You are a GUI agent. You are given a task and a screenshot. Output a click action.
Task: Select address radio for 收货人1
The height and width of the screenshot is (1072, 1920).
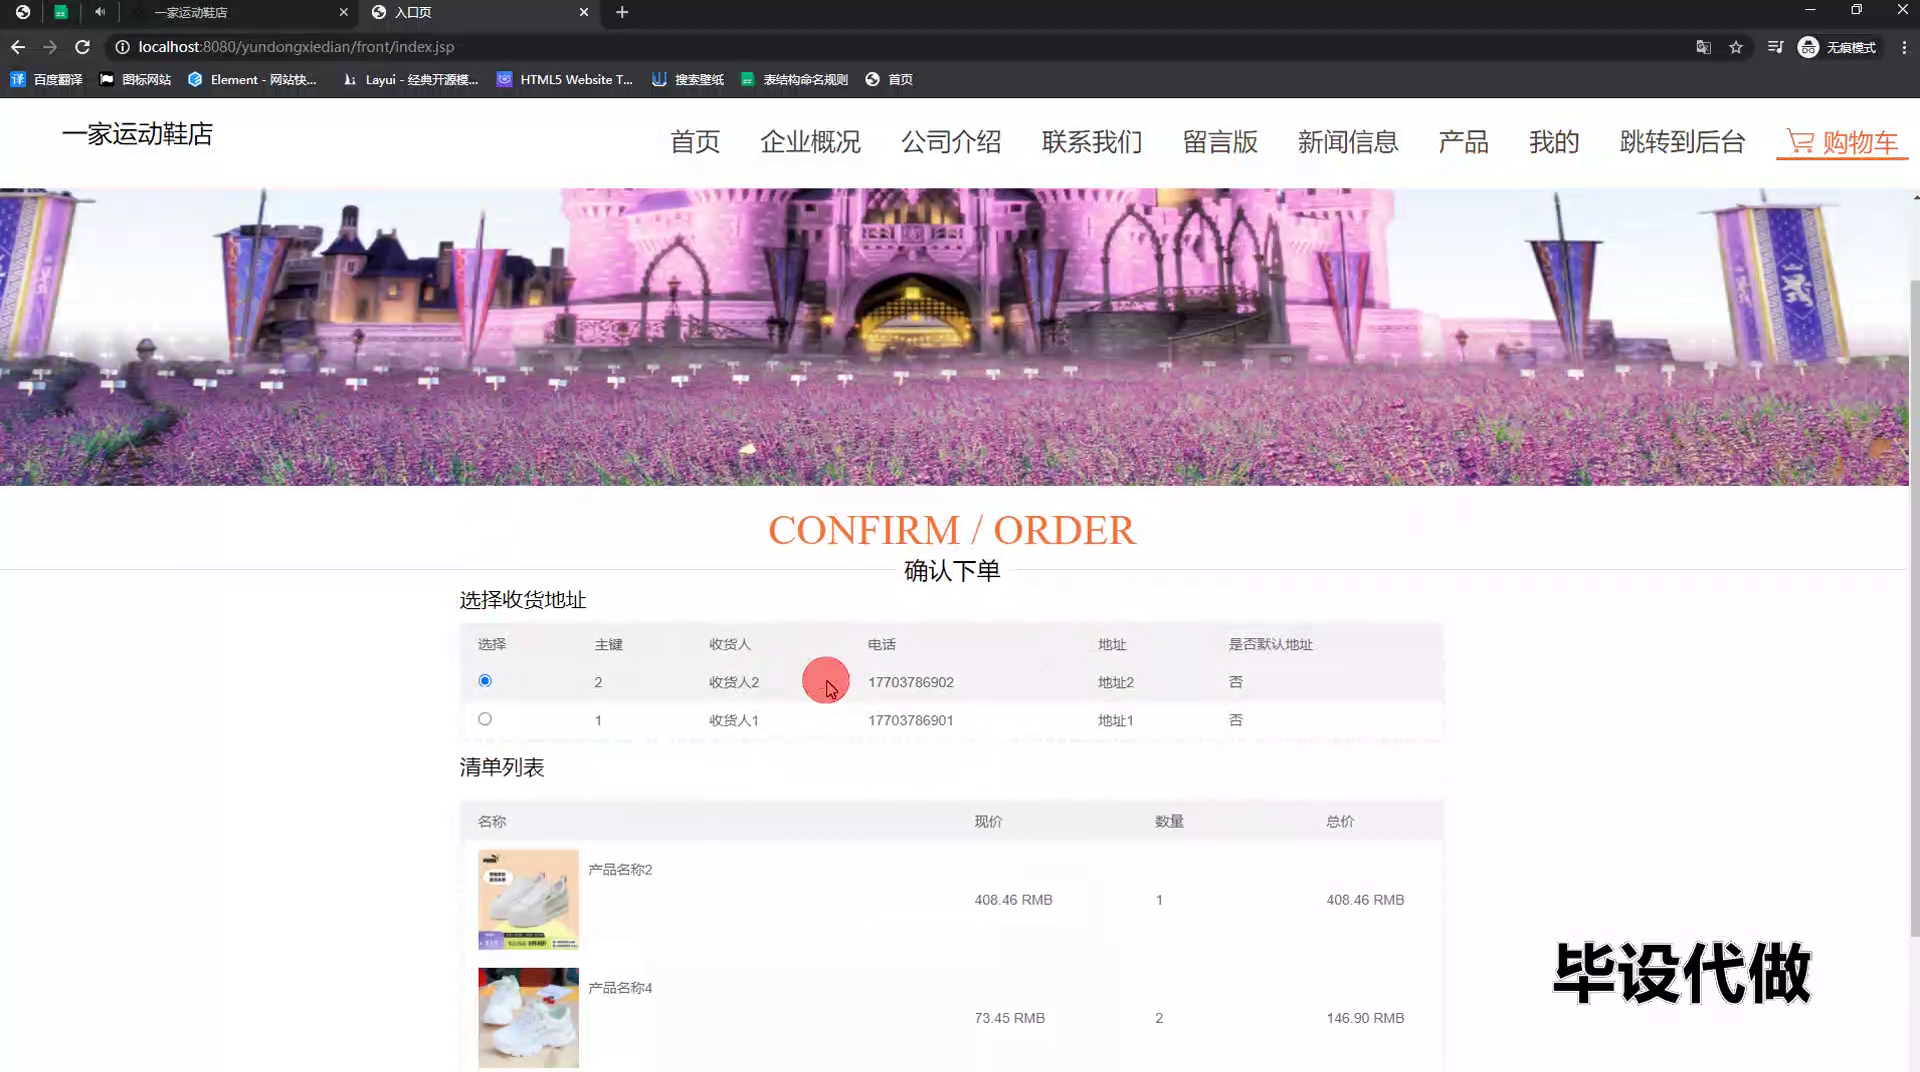point(485,719)
